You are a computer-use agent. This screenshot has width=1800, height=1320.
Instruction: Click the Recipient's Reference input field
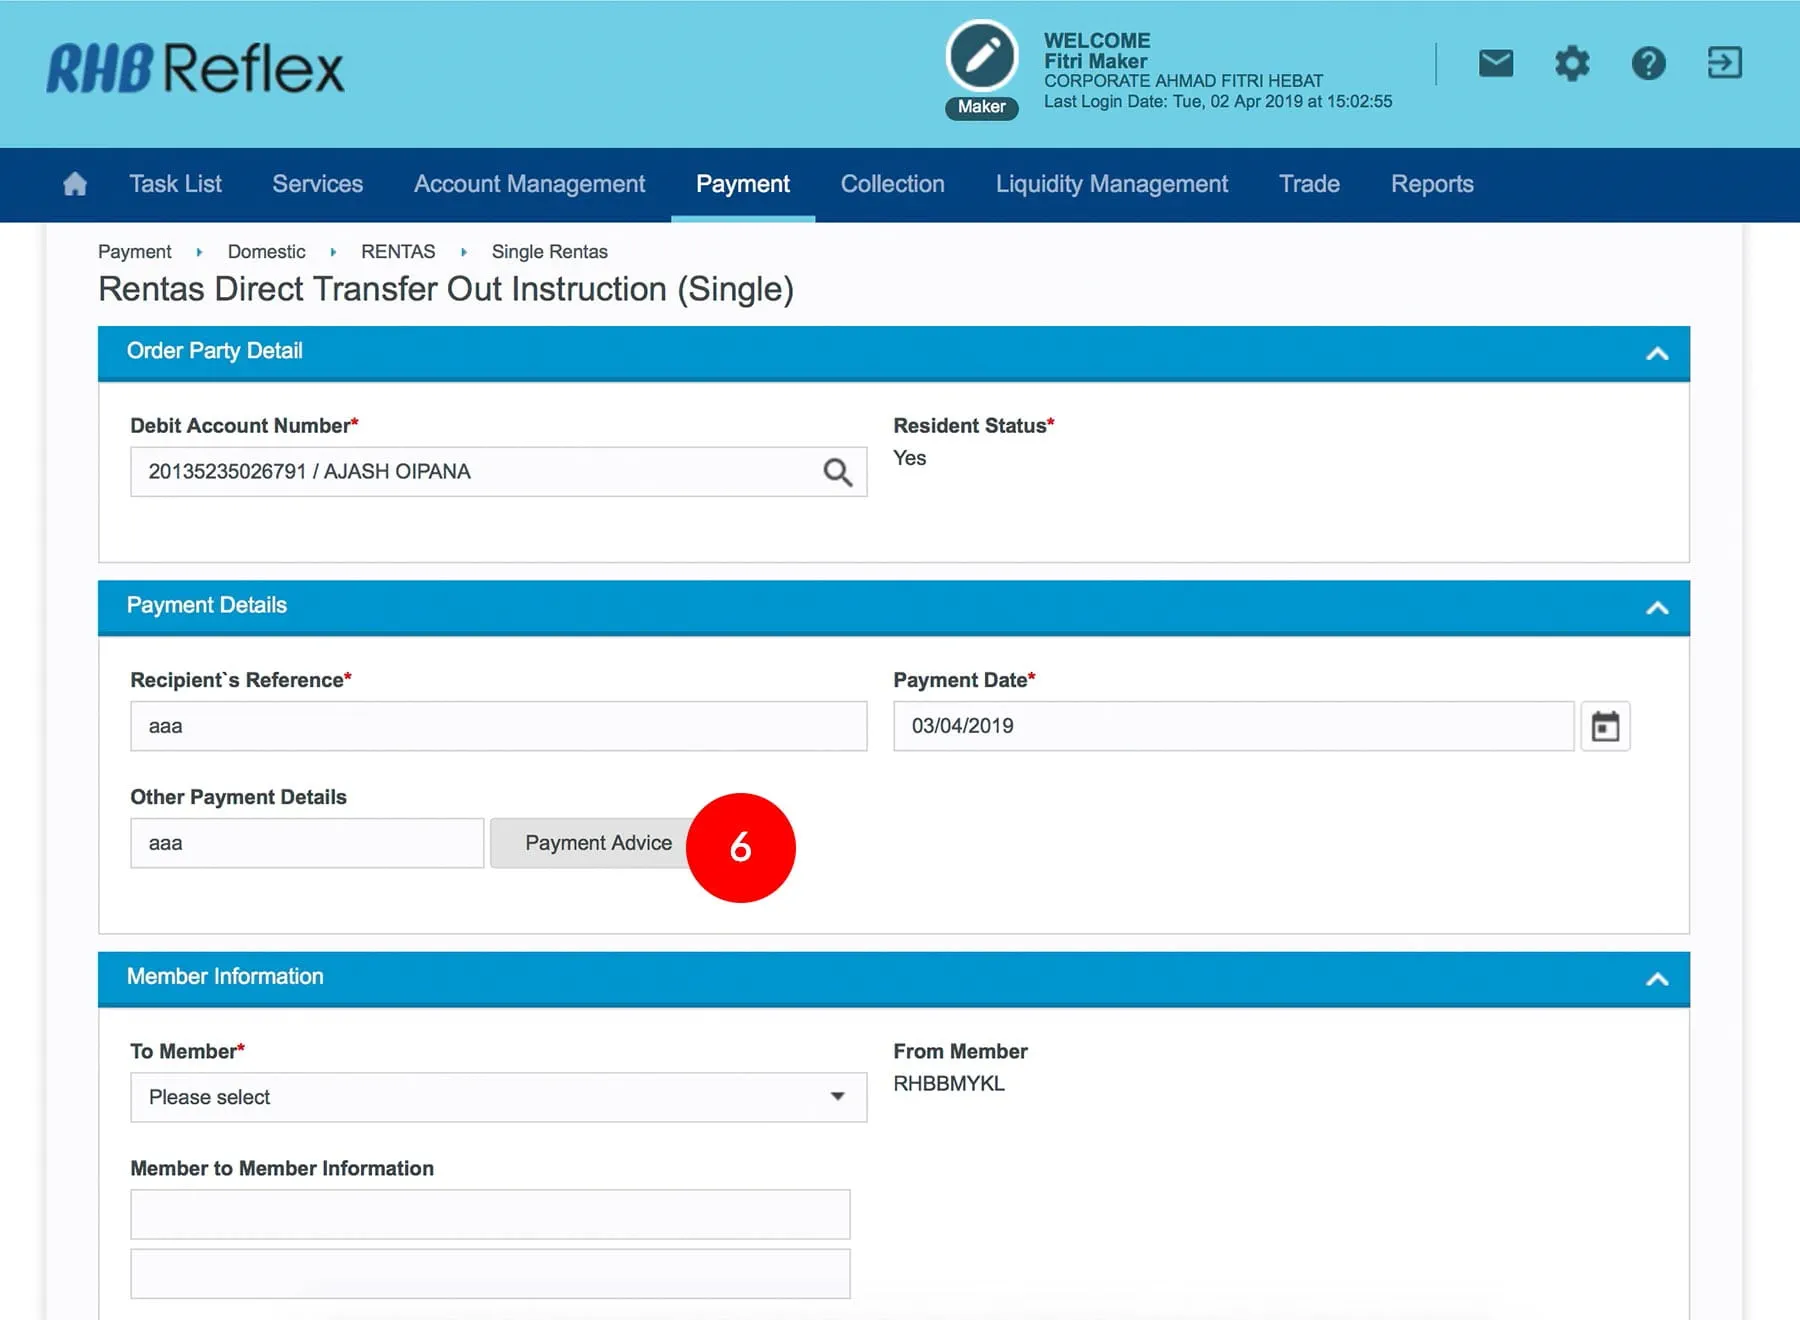(498, 726)
